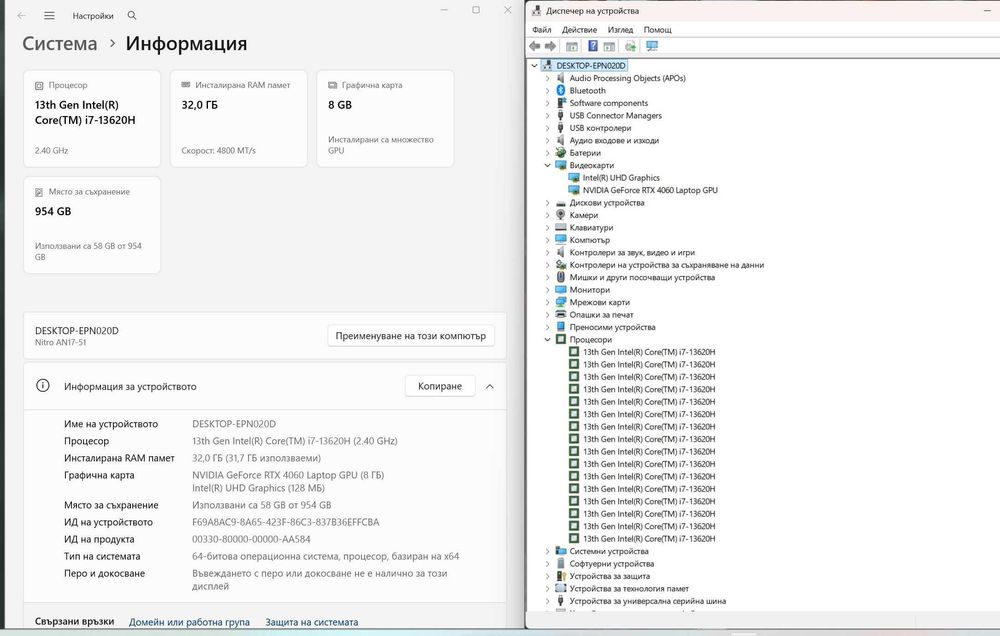Click the blue Help icon in toolbar
1000x636 pixels.
click(592, 46)
